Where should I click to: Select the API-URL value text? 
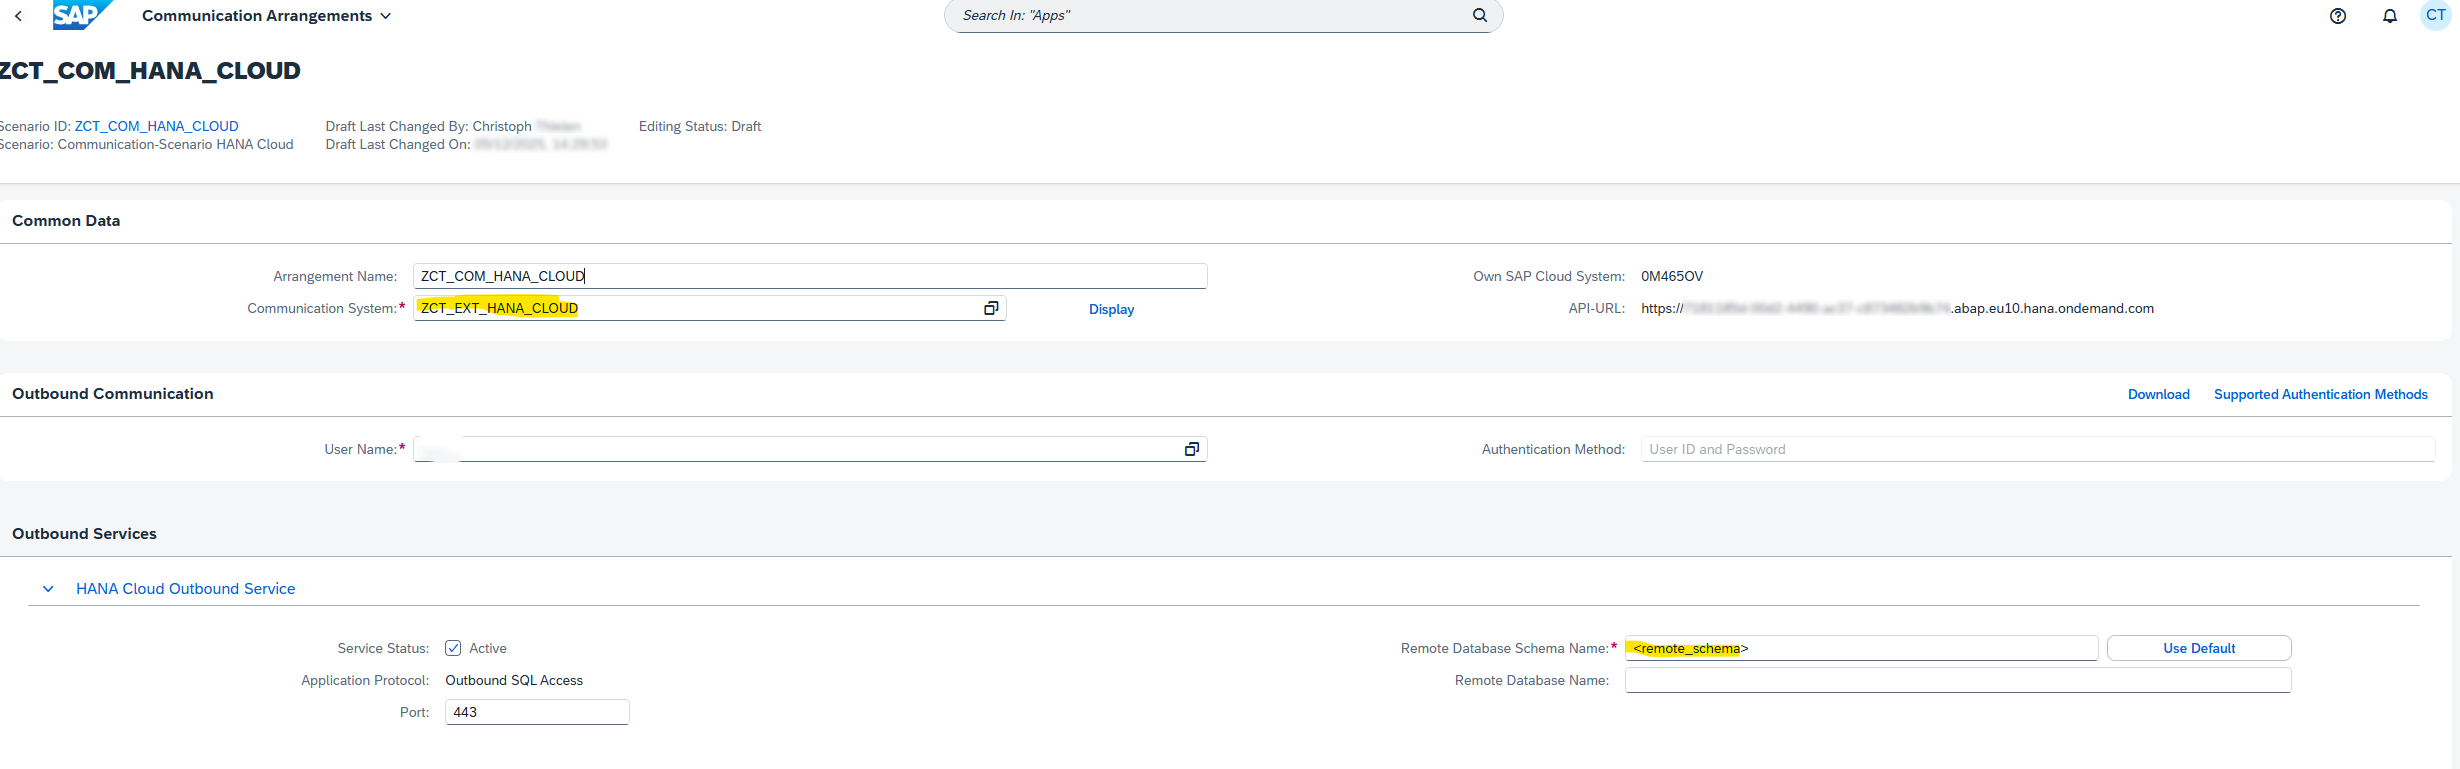tap(1897, 308)
